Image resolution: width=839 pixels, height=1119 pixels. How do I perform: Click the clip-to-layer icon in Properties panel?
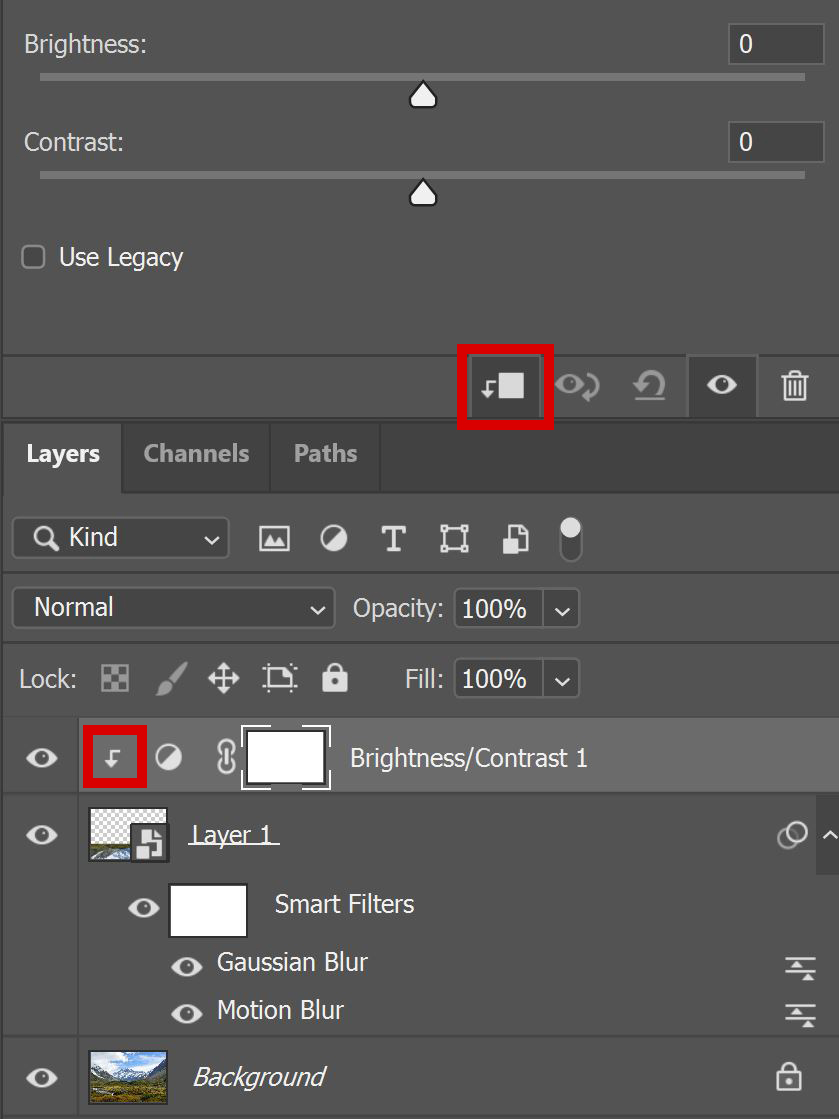click(x=504, y=386)
